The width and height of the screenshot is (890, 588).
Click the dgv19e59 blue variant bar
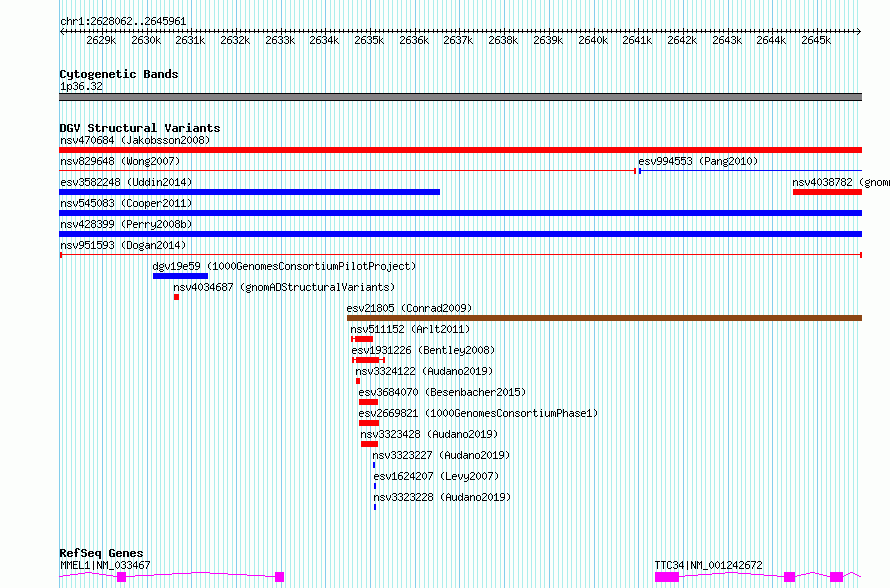pyautogui.click(x=180, y=276)
